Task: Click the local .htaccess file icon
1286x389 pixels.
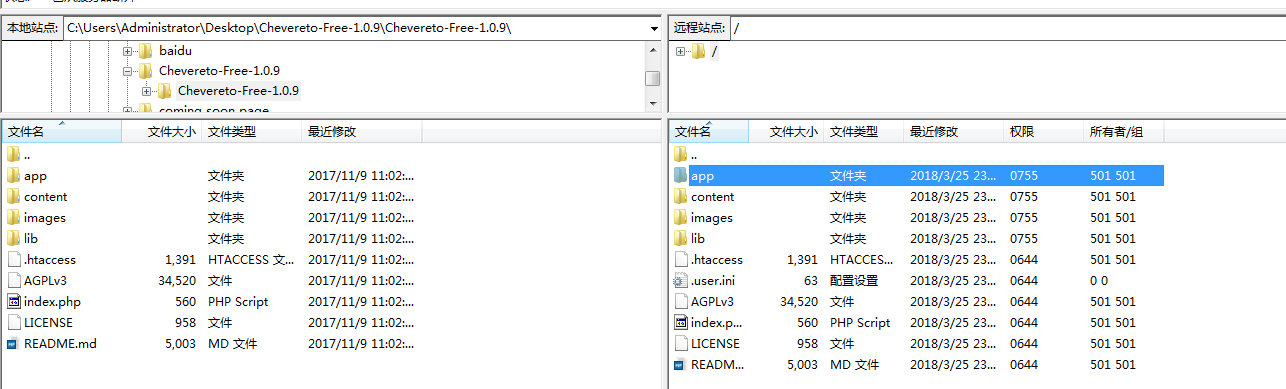Action: [x=14, y=259]
